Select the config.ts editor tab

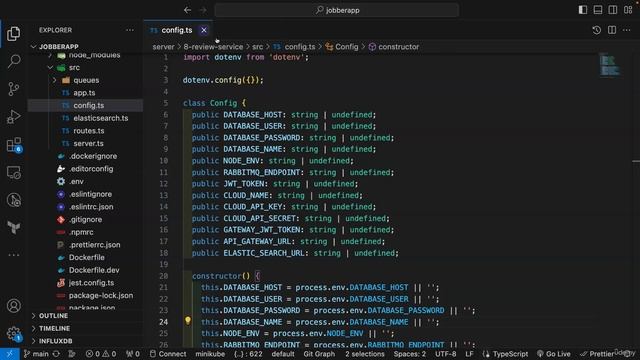(177, 30)
